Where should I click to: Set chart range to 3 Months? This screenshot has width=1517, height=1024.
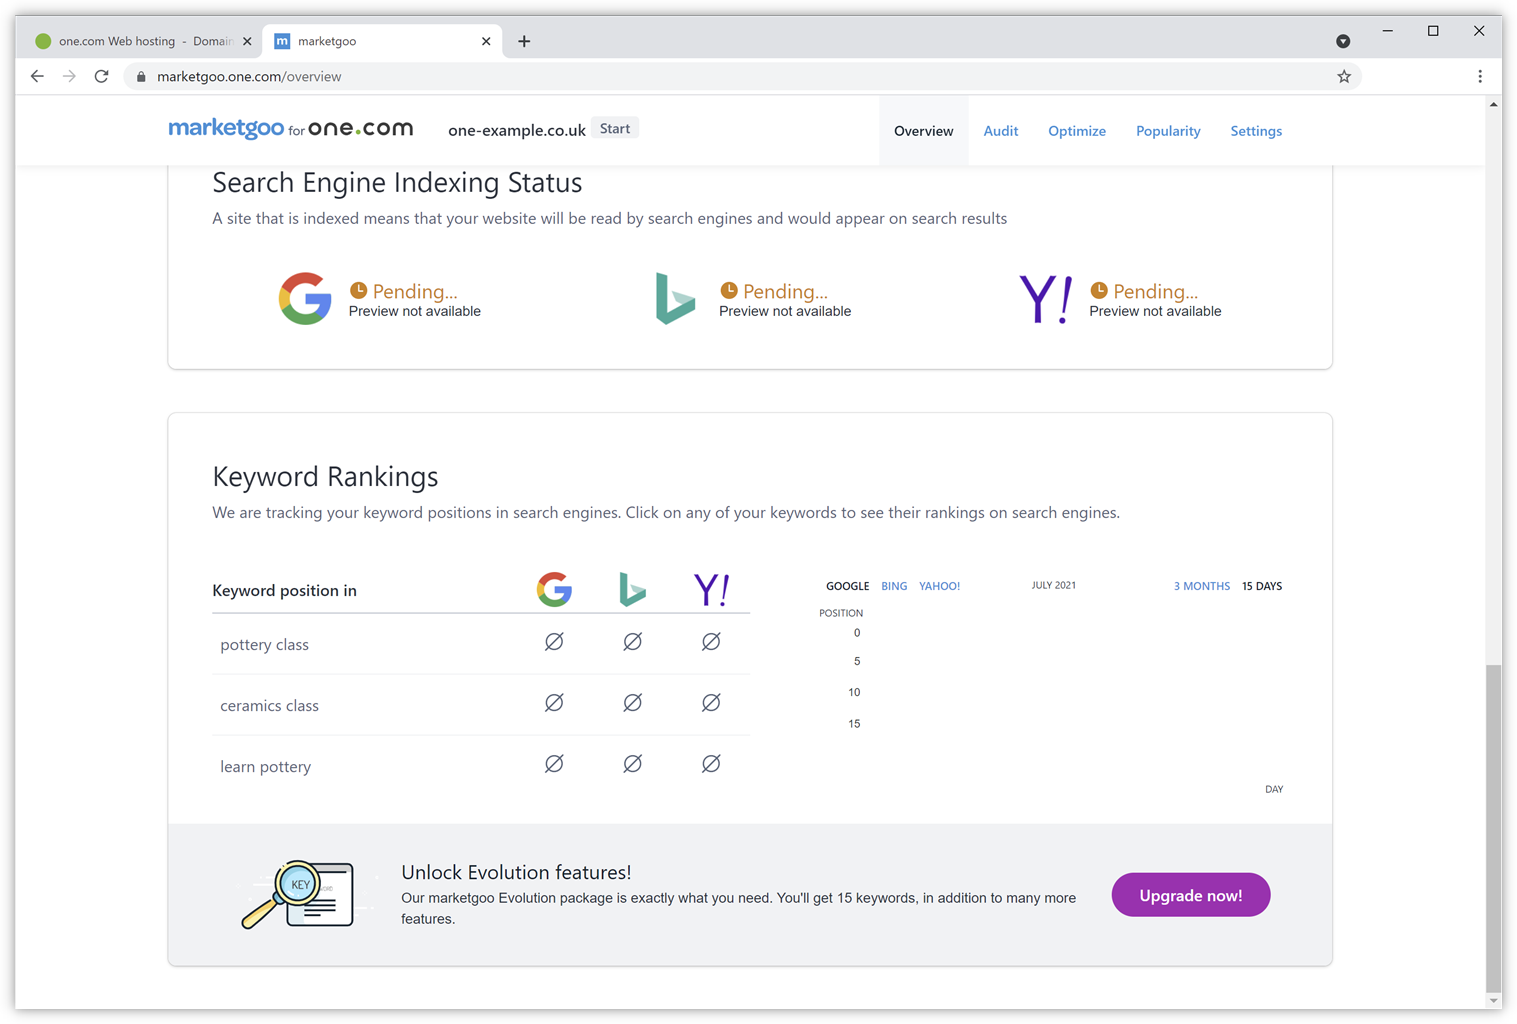click(x=1201, y=586)
